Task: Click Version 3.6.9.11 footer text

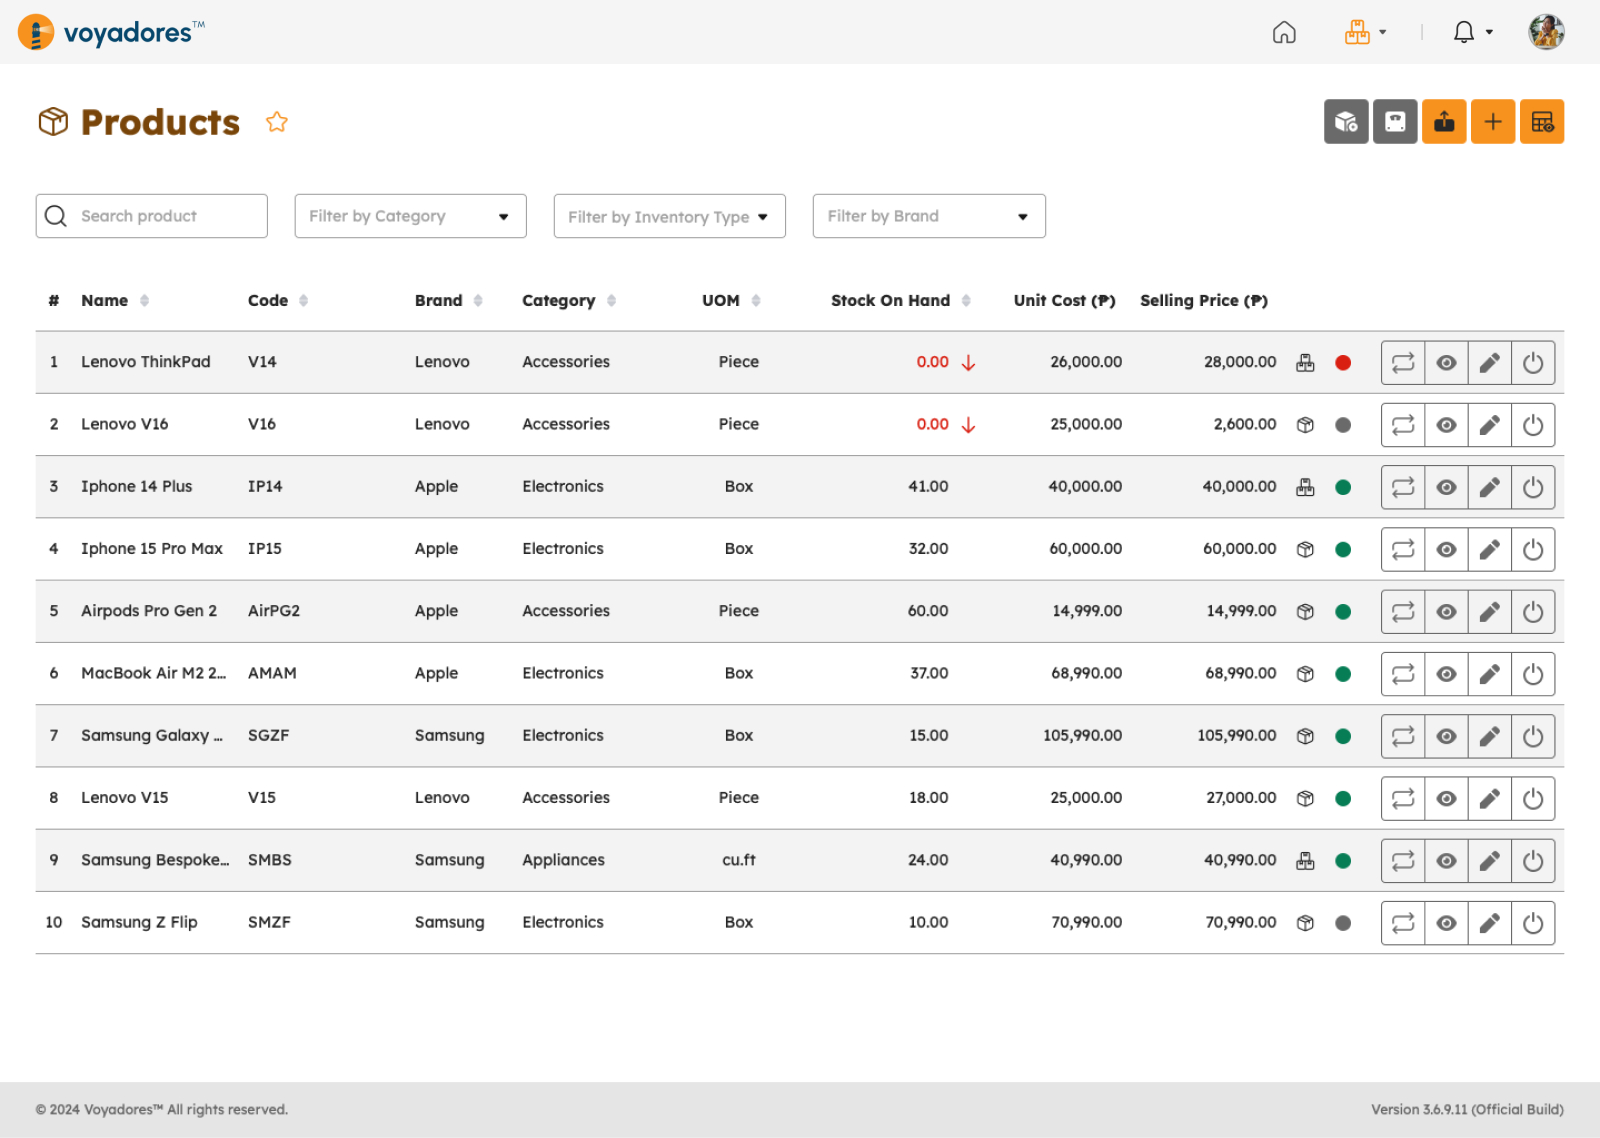Action: pyautogui.click(x=1467, y=1109)
